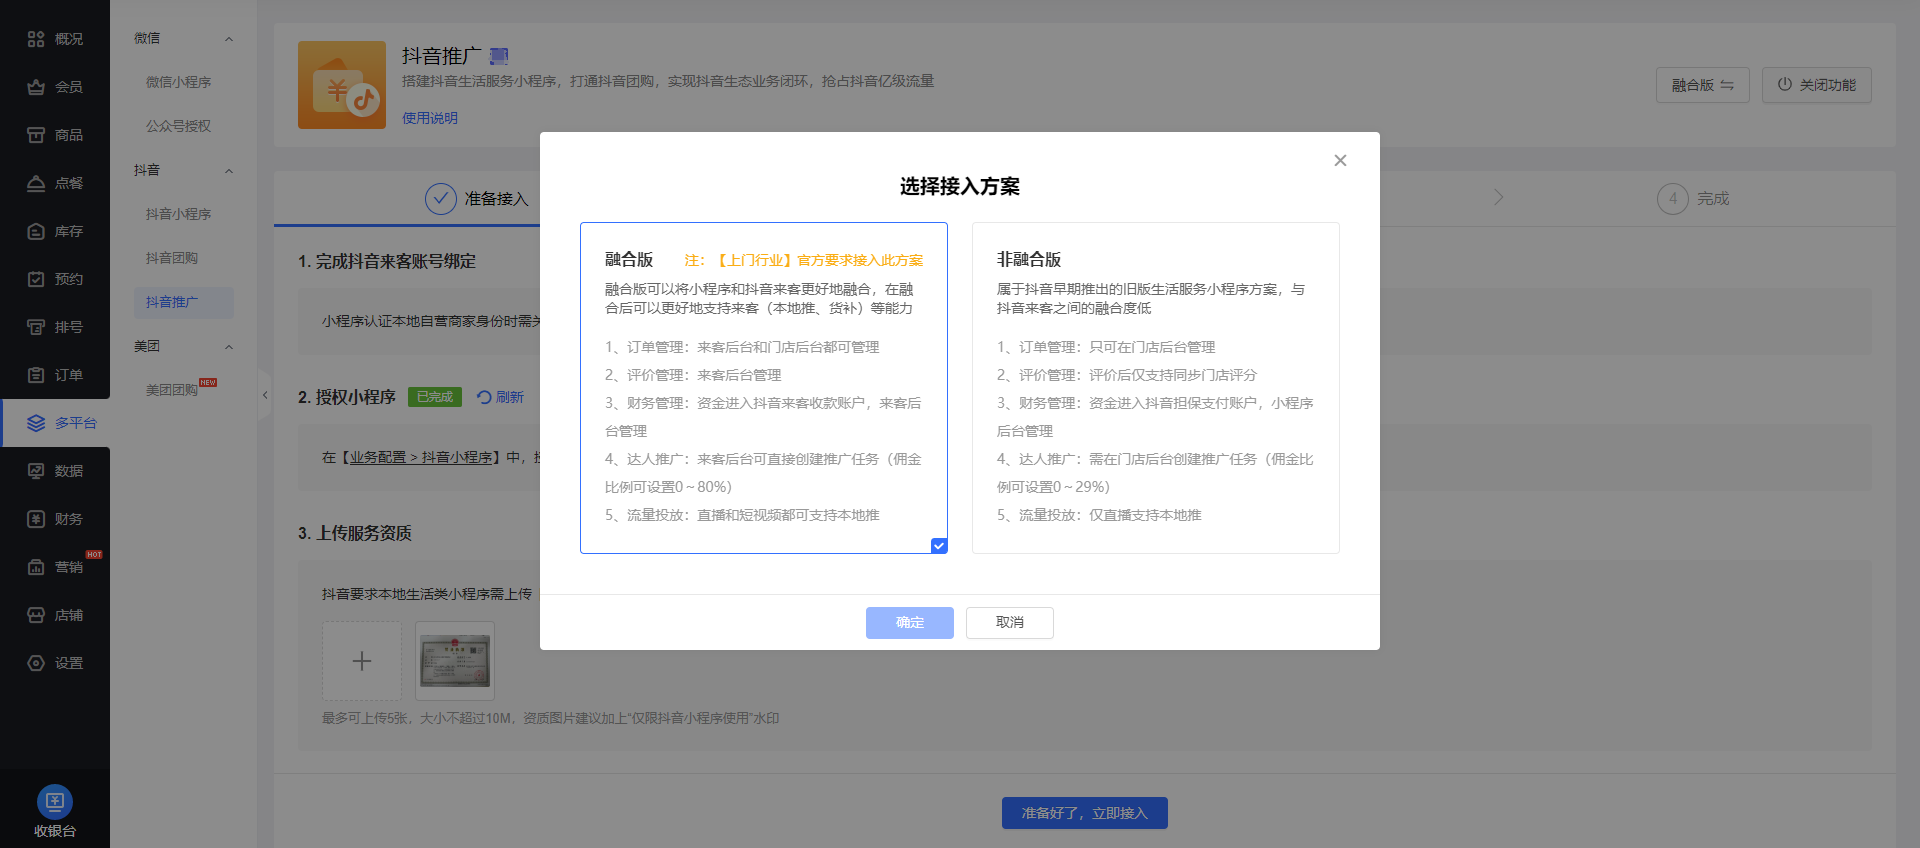Viewport: 1920px width, 848px height.
Task: Go to 商品 products section
Action: pos(55,135)
